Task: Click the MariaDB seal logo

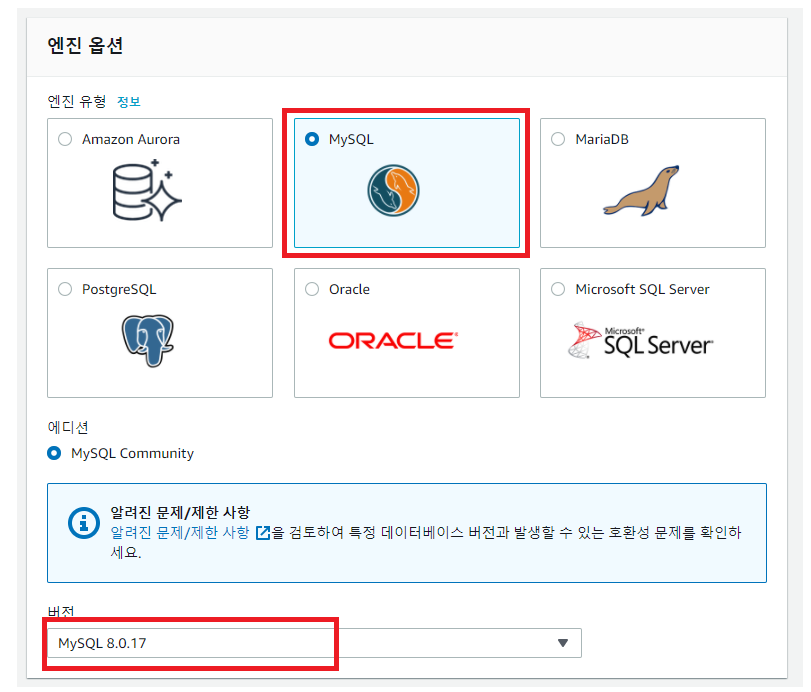Action: point(641,191)
